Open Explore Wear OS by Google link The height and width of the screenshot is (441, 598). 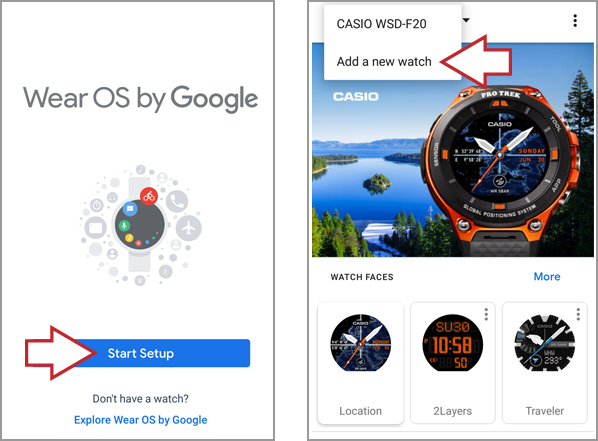[x=140, y=420]
